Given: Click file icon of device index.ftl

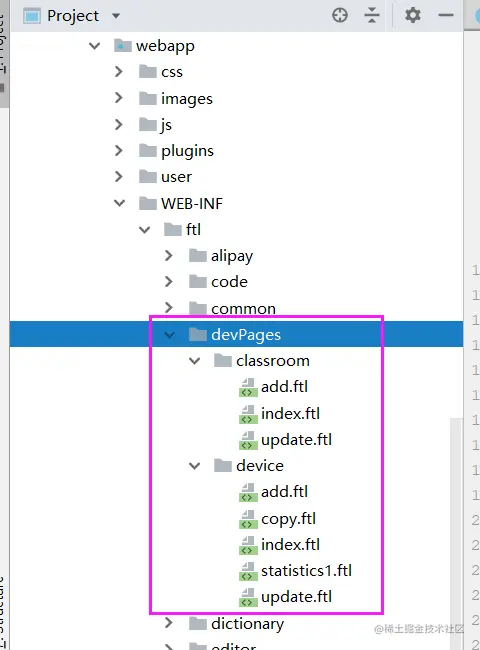Looking at the screenshot, I should coord(248,545).
